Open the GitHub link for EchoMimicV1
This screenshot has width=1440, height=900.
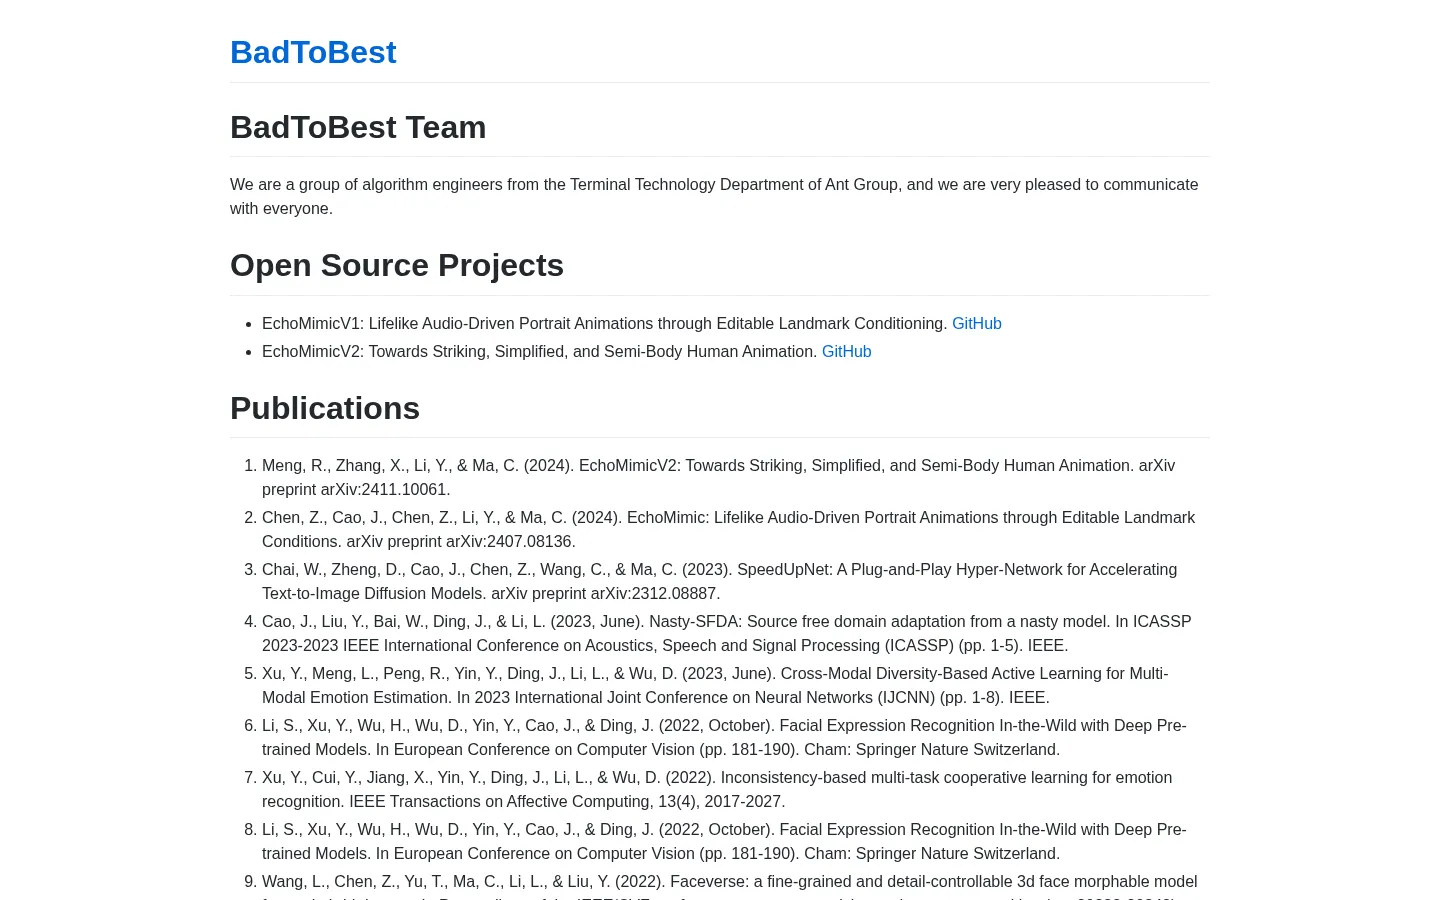point(977,324)
